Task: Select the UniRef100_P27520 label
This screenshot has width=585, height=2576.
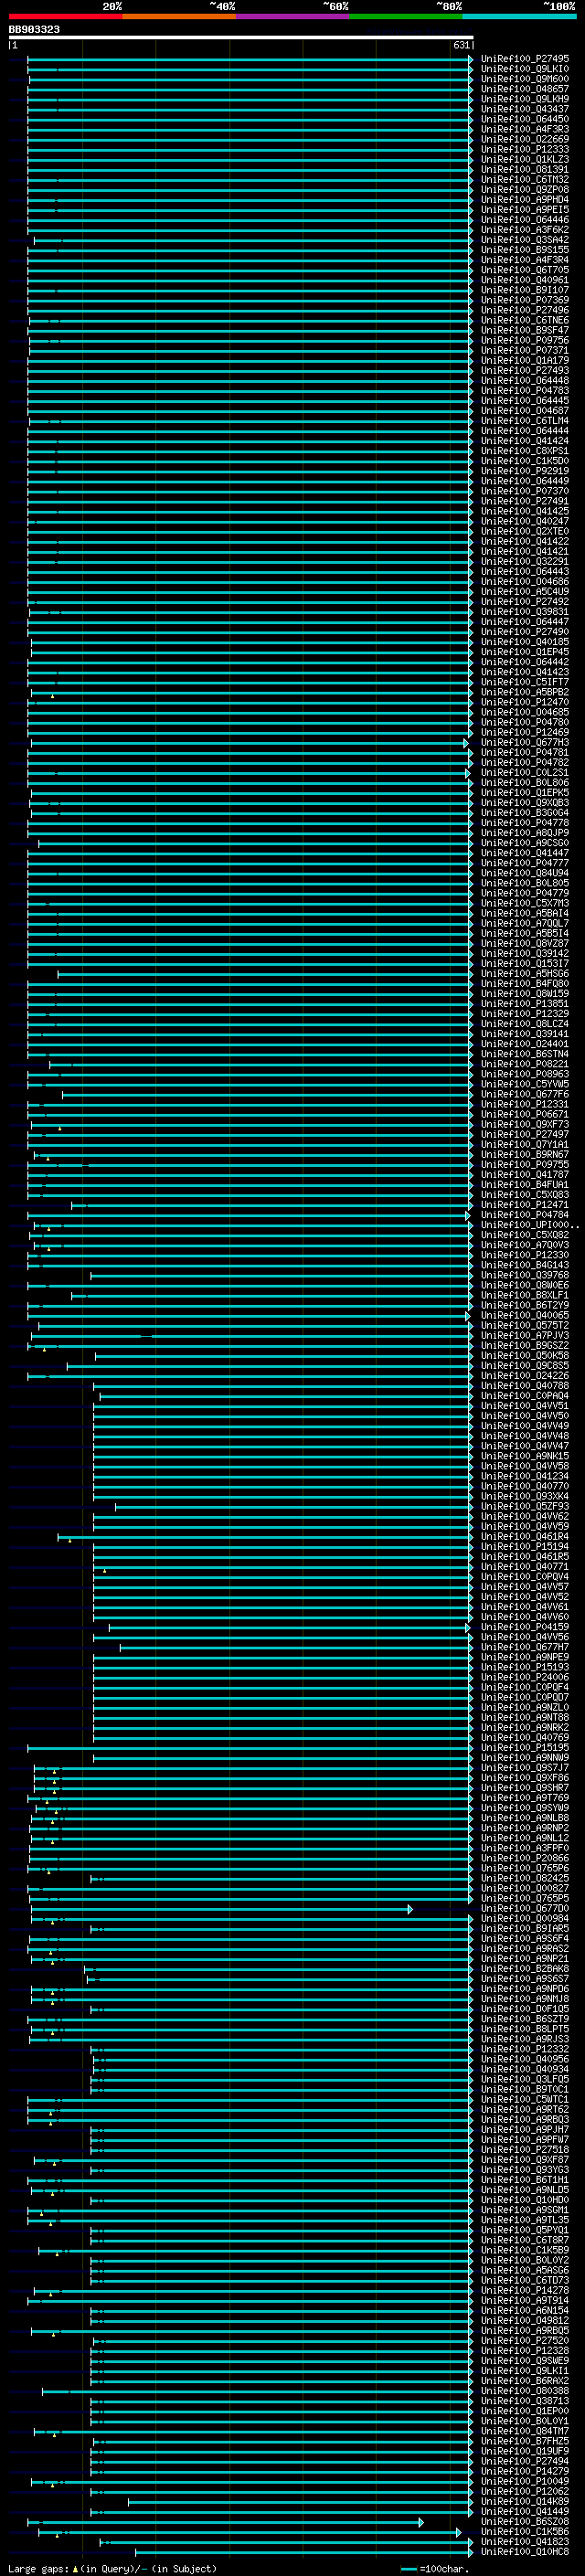Action: click(x=525, y=2341)
